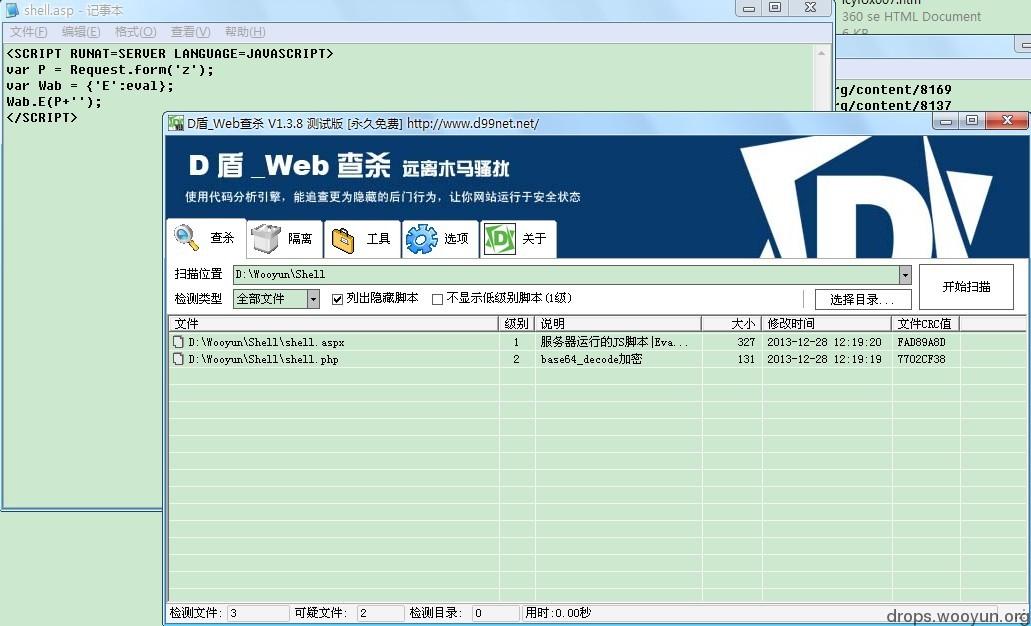
Task: Click the 选择目录... browse button
Action: click(x=863, y=300)
